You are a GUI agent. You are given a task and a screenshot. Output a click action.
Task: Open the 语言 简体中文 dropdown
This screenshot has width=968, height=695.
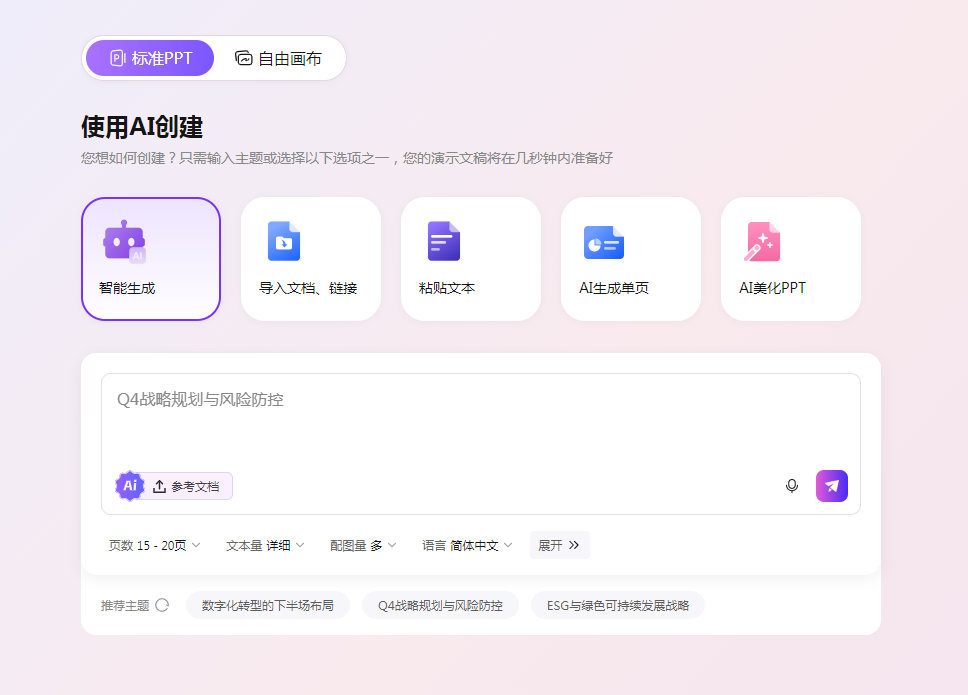467,545
